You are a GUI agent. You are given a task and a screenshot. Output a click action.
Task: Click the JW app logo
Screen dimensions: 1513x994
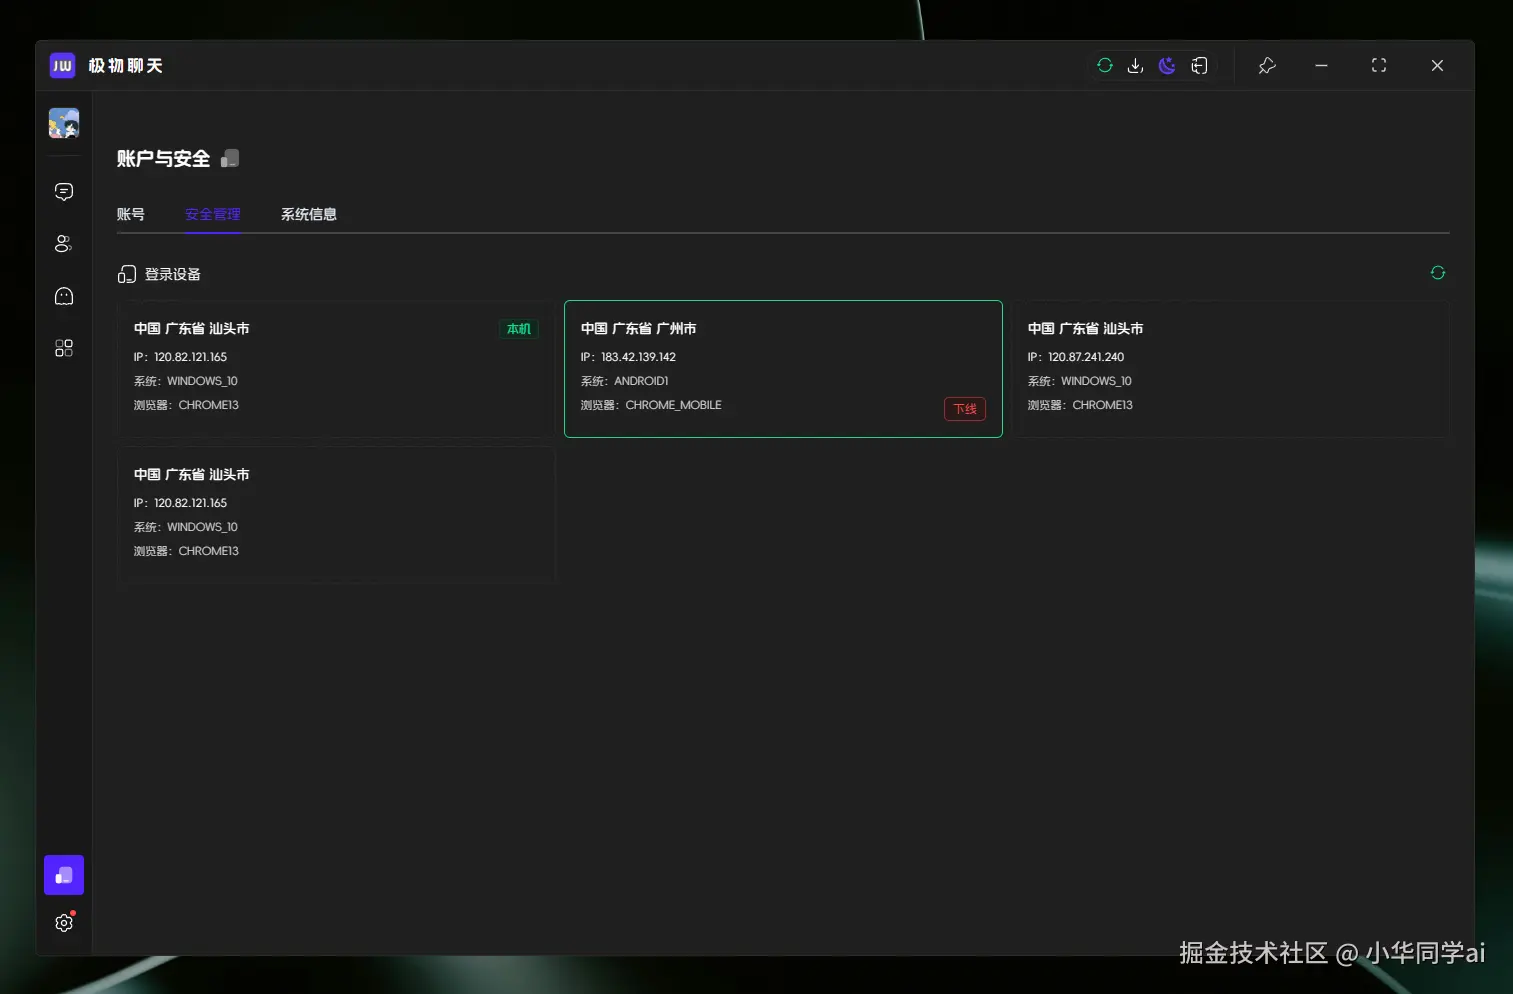(x=62, y=65)
